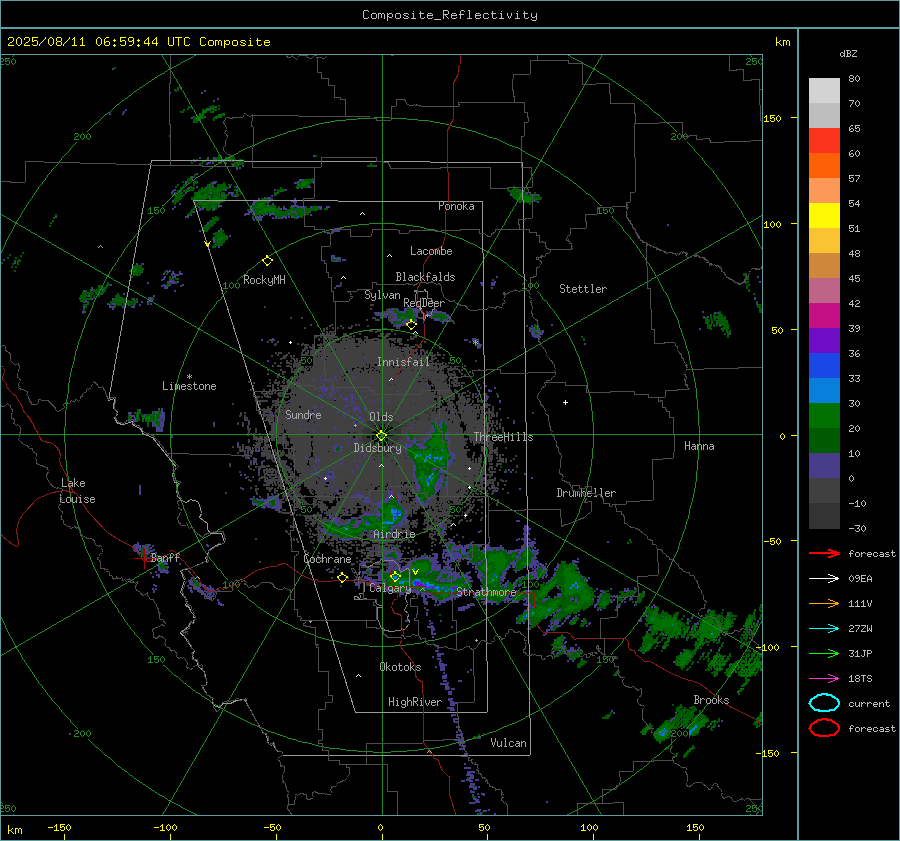Click the yellow radar site marker at Olds

click(x=381, y=436)
